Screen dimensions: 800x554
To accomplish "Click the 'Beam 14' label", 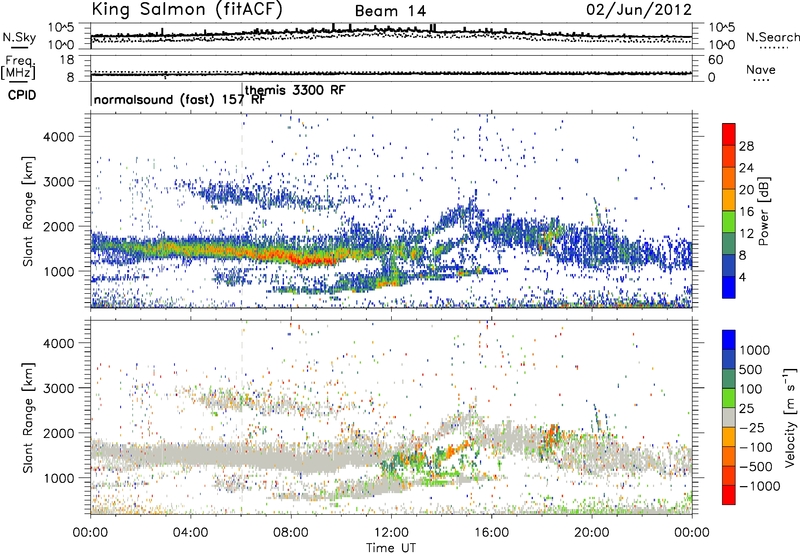I will pos(390,11).
